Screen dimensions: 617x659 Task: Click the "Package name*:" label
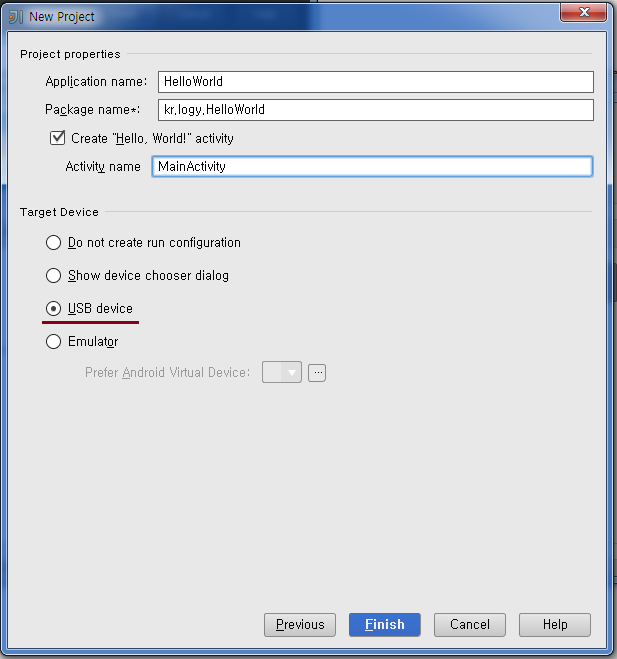(x=92, y=110)
